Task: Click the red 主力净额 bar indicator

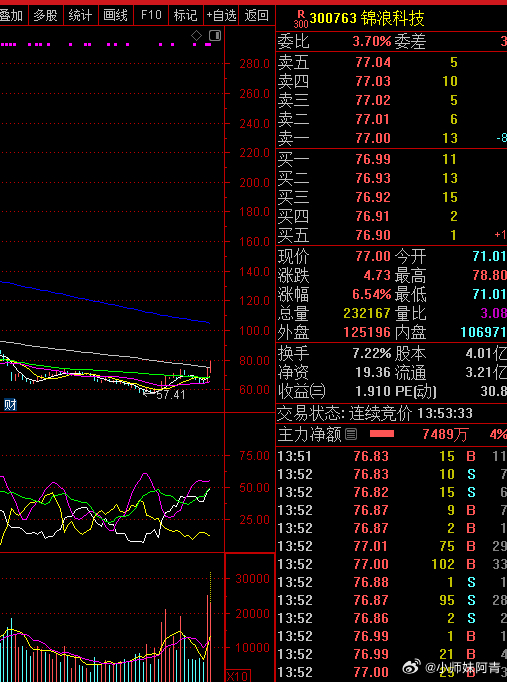Action: 382,434
